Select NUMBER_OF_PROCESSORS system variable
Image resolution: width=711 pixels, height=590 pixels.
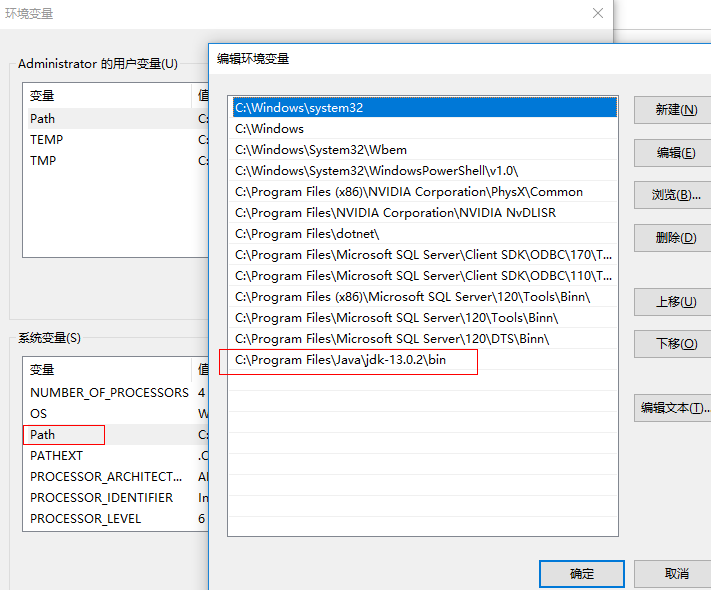tap(117, 392)
